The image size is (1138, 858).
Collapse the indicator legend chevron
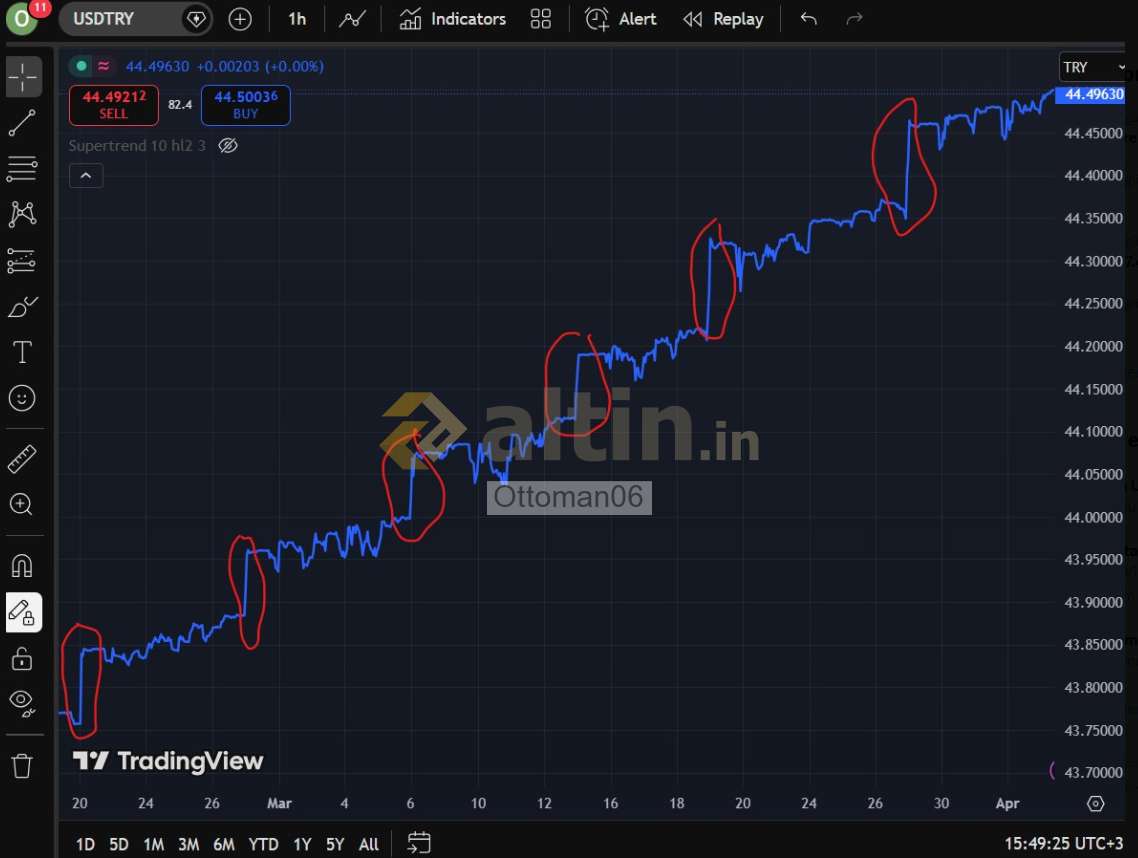[x=86, y=176]
